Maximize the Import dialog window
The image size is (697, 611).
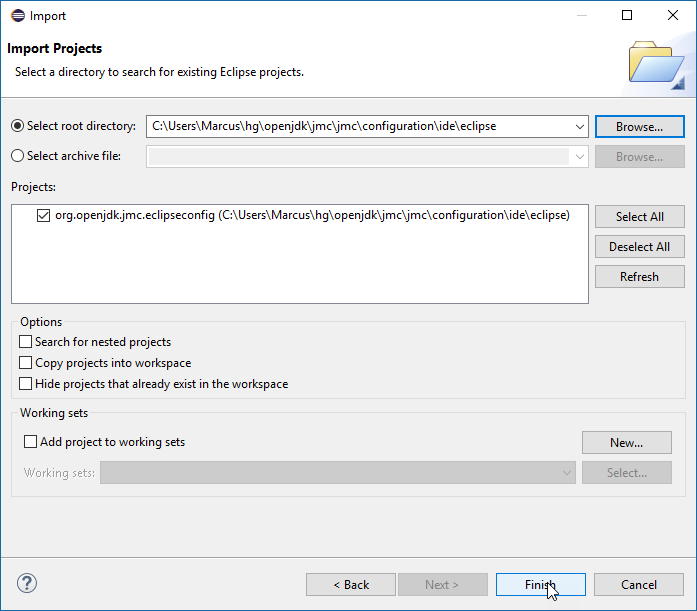point(627,15)
